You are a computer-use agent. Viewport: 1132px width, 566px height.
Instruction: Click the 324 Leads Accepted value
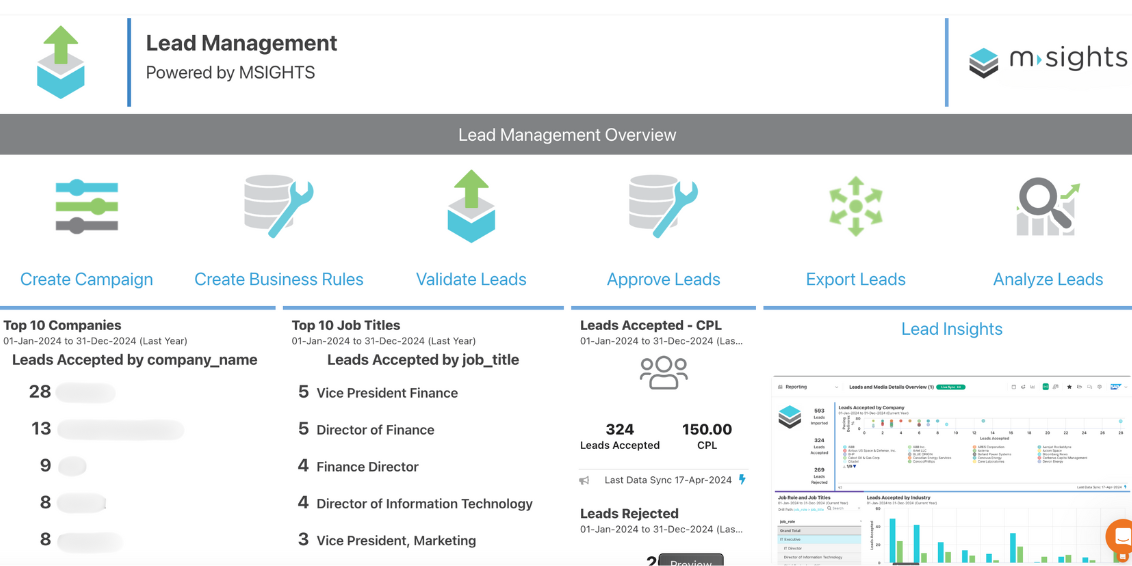(x=620, y=430)
